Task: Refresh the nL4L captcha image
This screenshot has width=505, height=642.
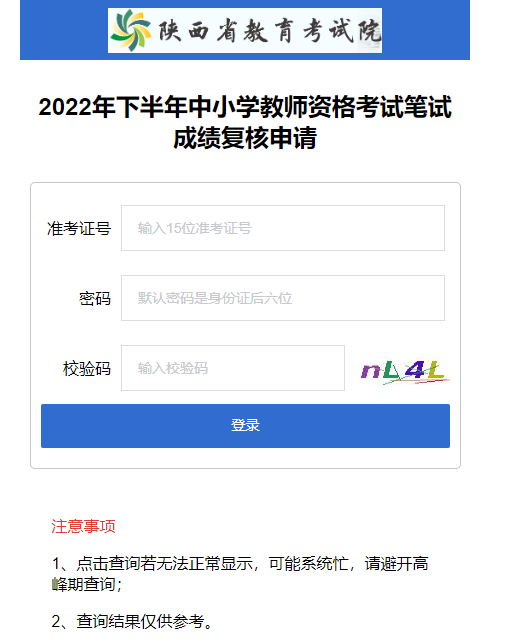Action: [x=405, y=371]
